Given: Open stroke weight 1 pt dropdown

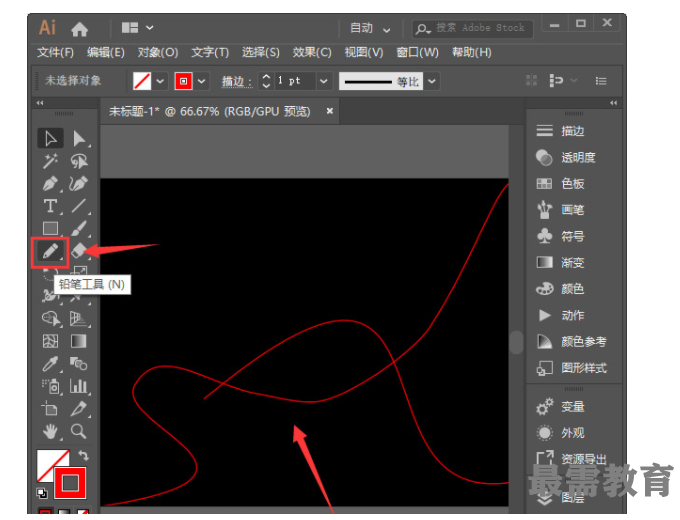Looking at the screenshot, I should pyautogui.click(x=324, y=81).
